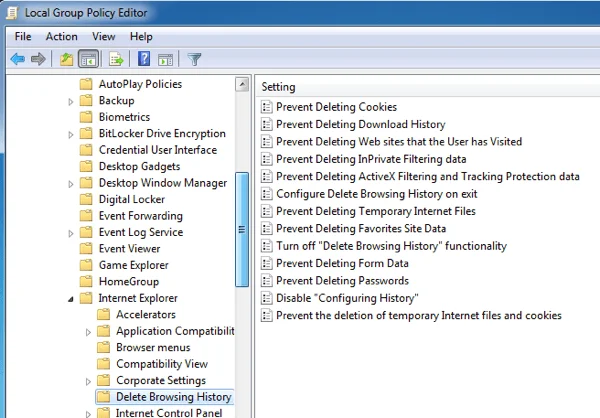This screenshot has height=418, width=600.
Task: Open the View menu
Action: [103, 37]
